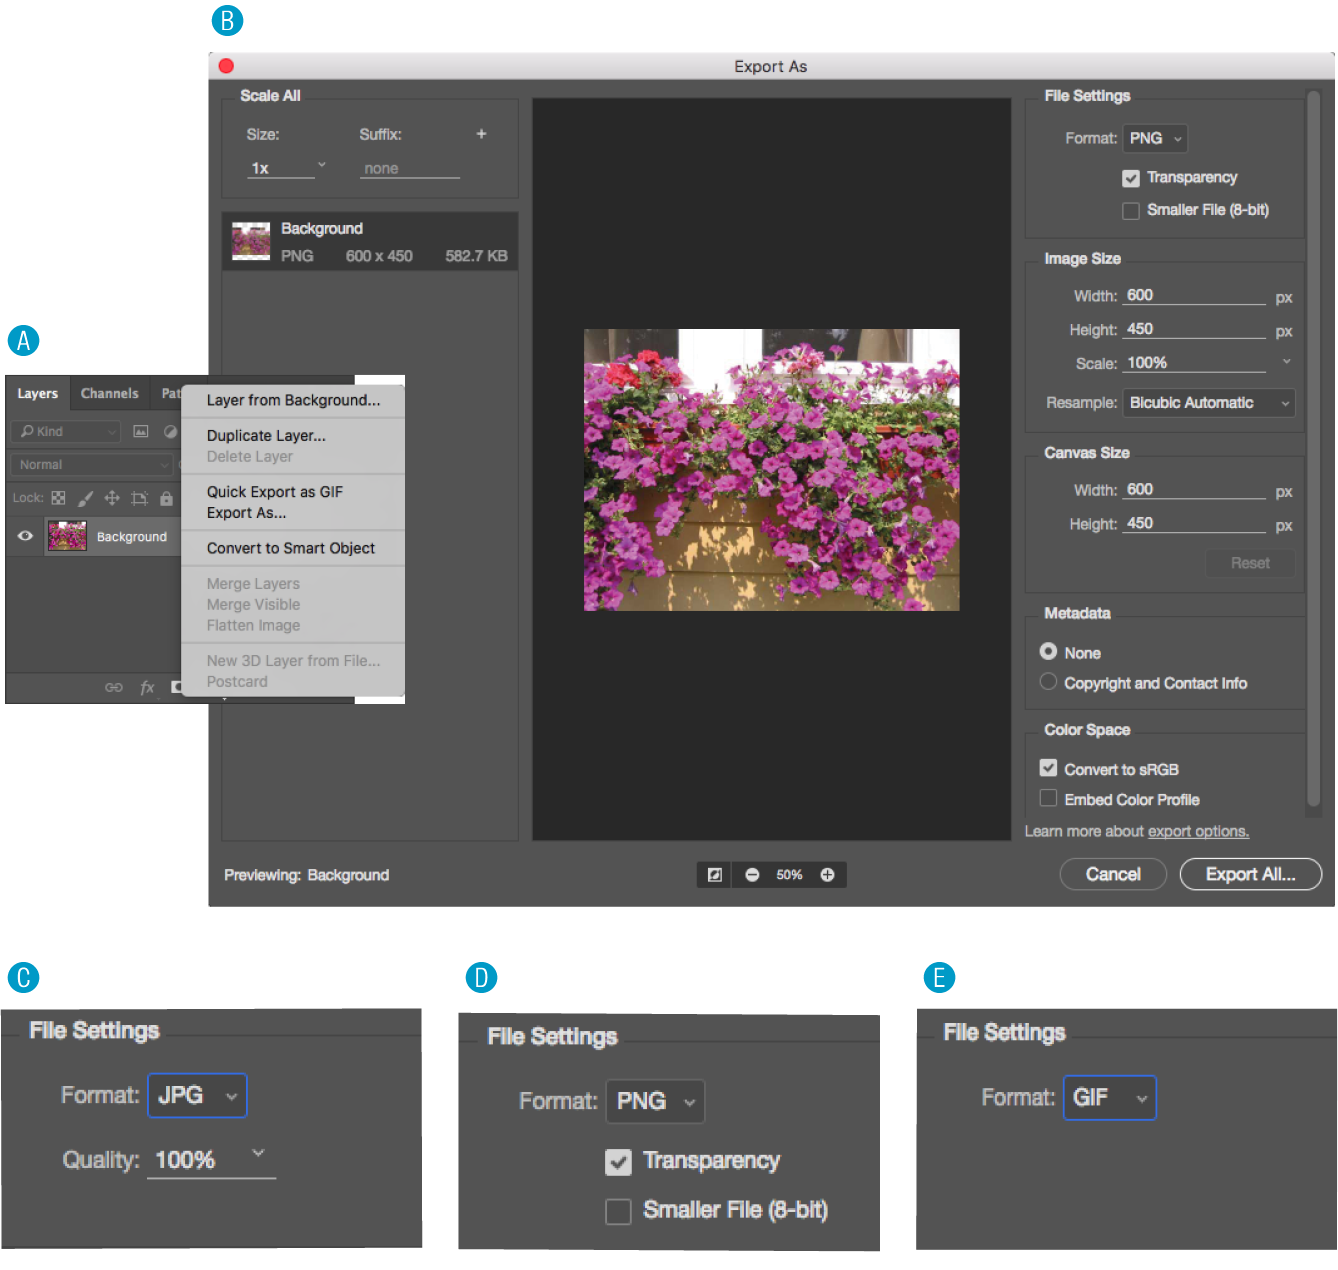Click the image Width input field

point(1194,295)
